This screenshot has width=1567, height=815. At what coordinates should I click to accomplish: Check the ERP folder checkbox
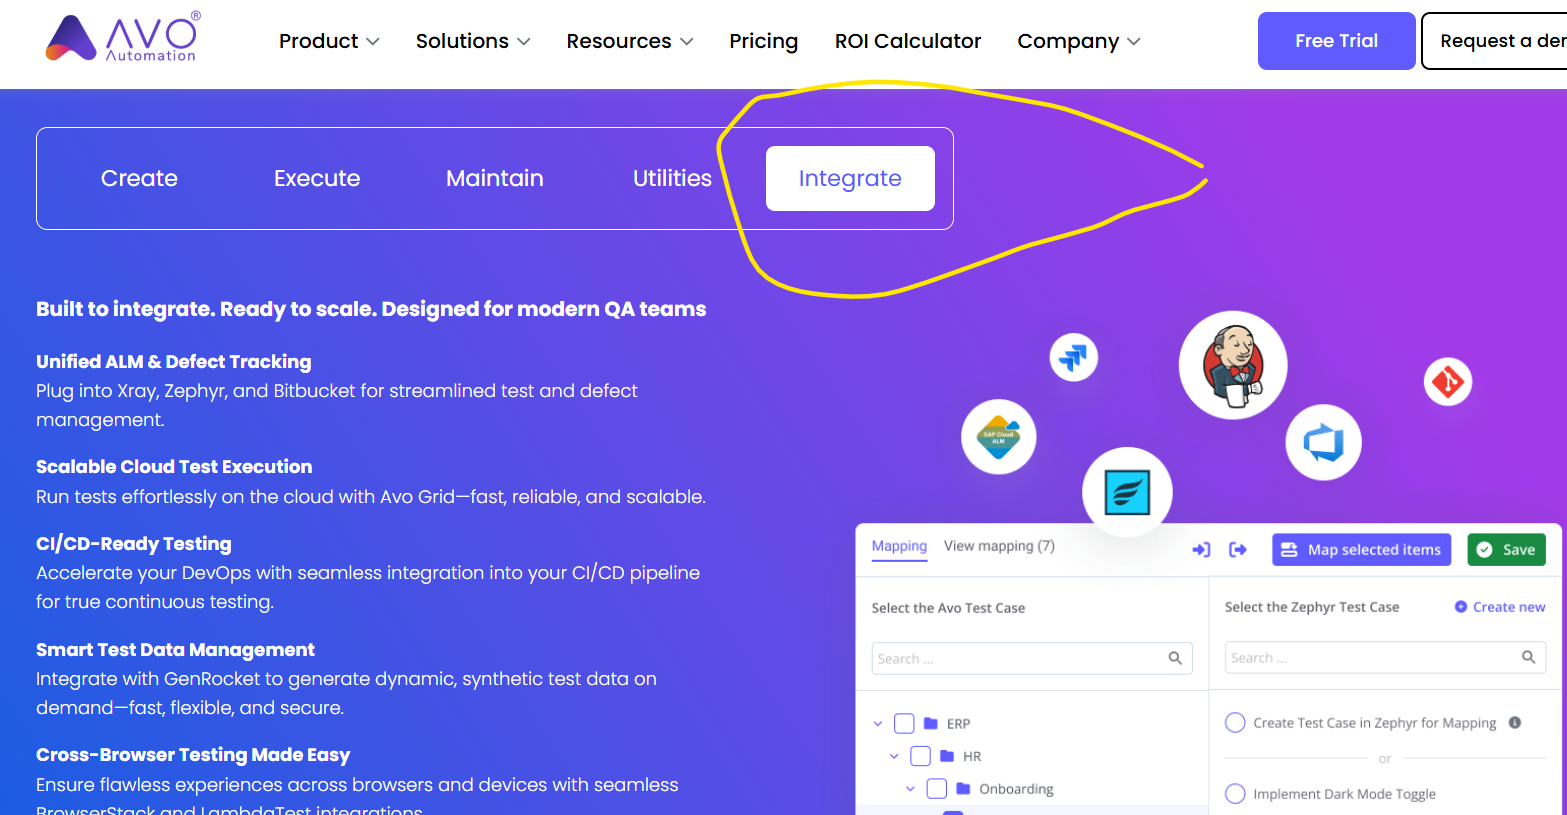click(904, 723)
